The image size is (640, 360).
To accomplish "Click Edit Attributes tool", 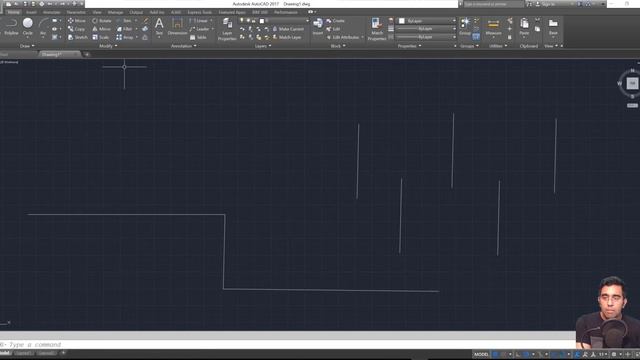I will point(343,37).
